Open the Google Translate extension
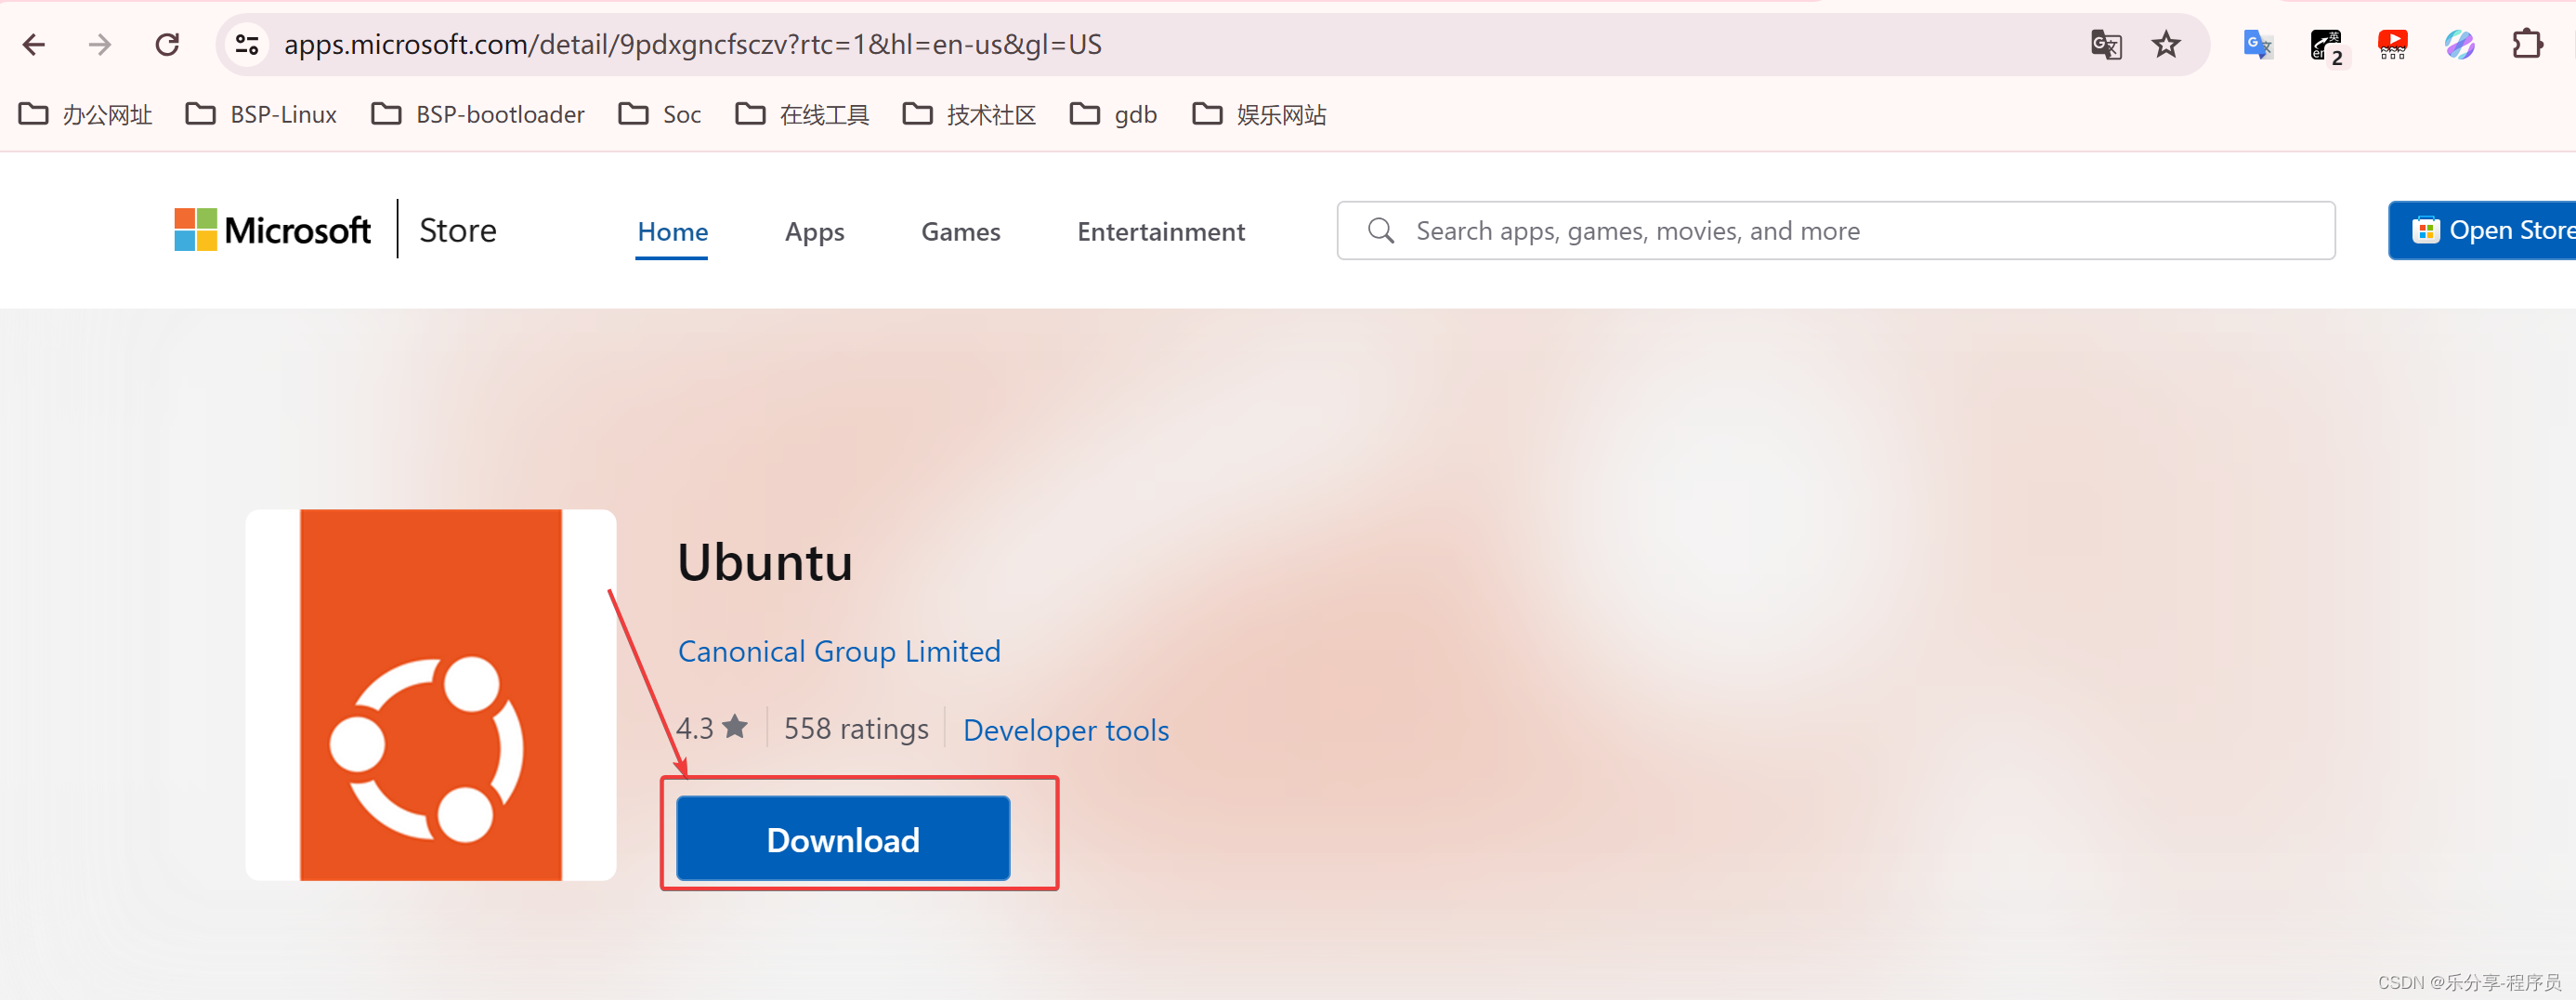 coord(2257,44)
